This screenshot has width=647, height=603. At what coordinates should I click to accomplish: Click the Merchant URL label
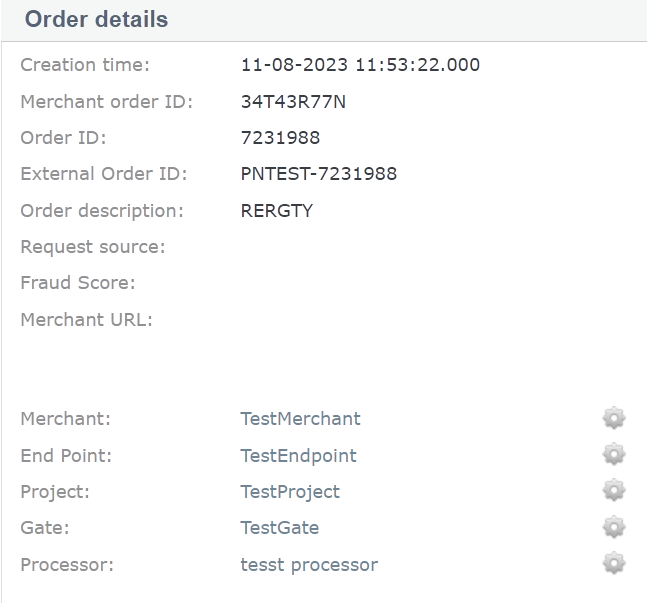(87, 320)
